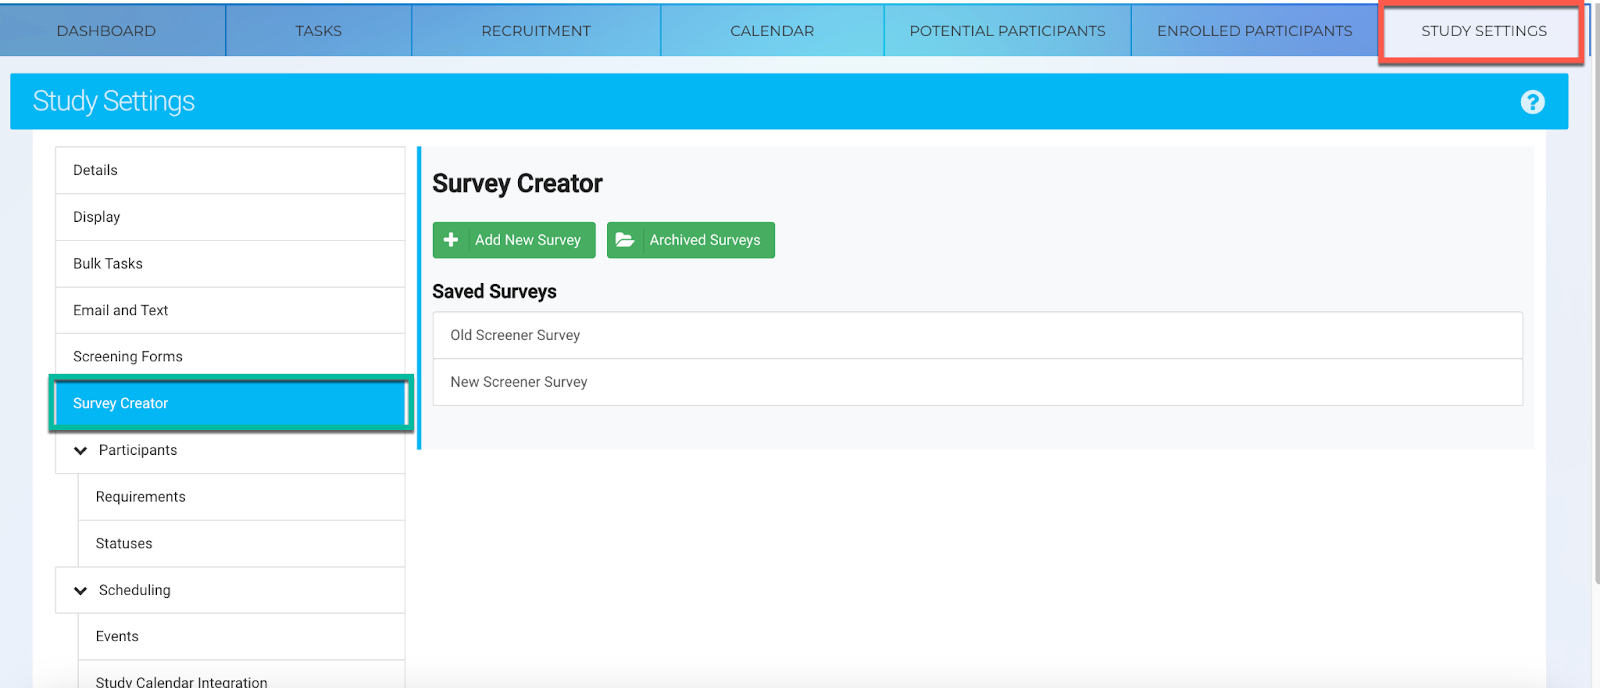The width and height of the screenshot is (1600, 688).
Task: Open participant Requirements settings
Action: (x=141, y=497)
